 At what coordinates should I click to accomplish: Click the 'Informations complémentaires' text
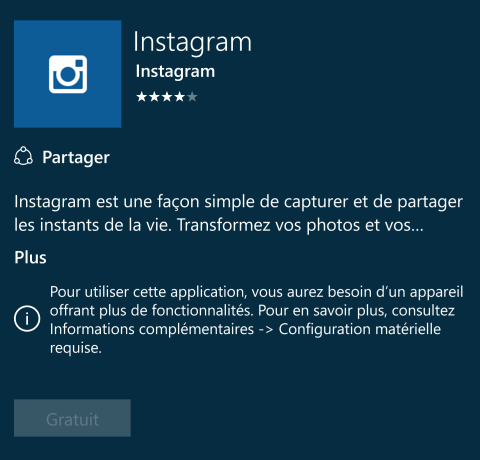[152, 329]
